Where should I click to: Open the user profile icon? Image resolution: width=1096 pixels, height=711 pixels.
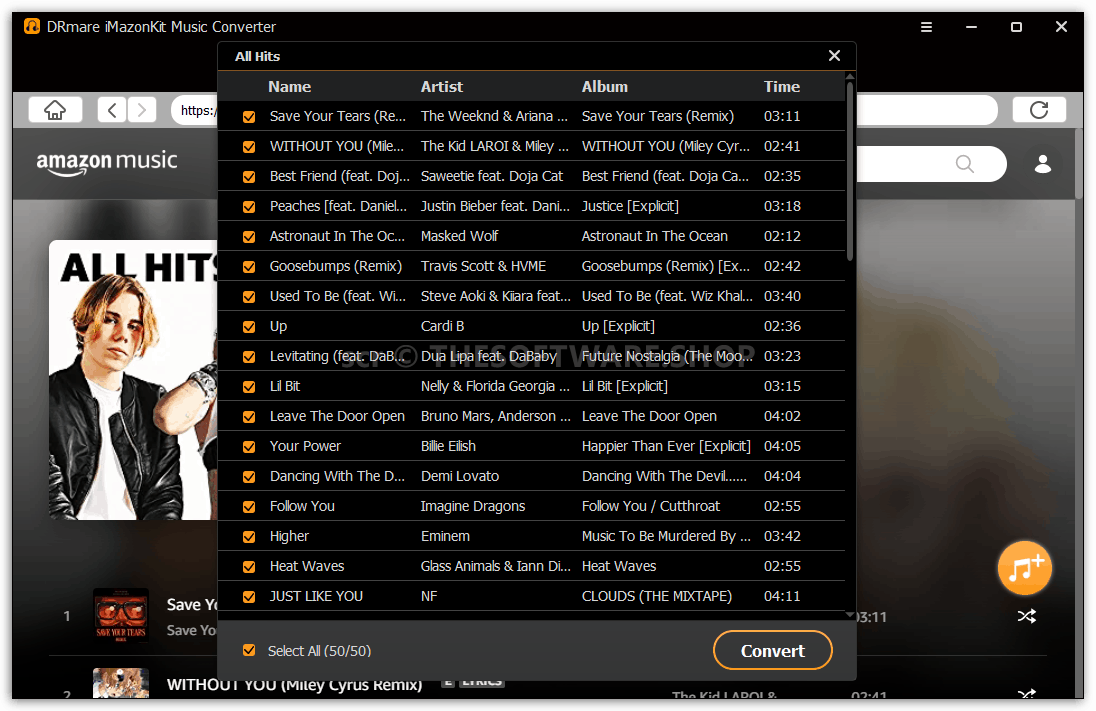click(x=1043, y=164)
